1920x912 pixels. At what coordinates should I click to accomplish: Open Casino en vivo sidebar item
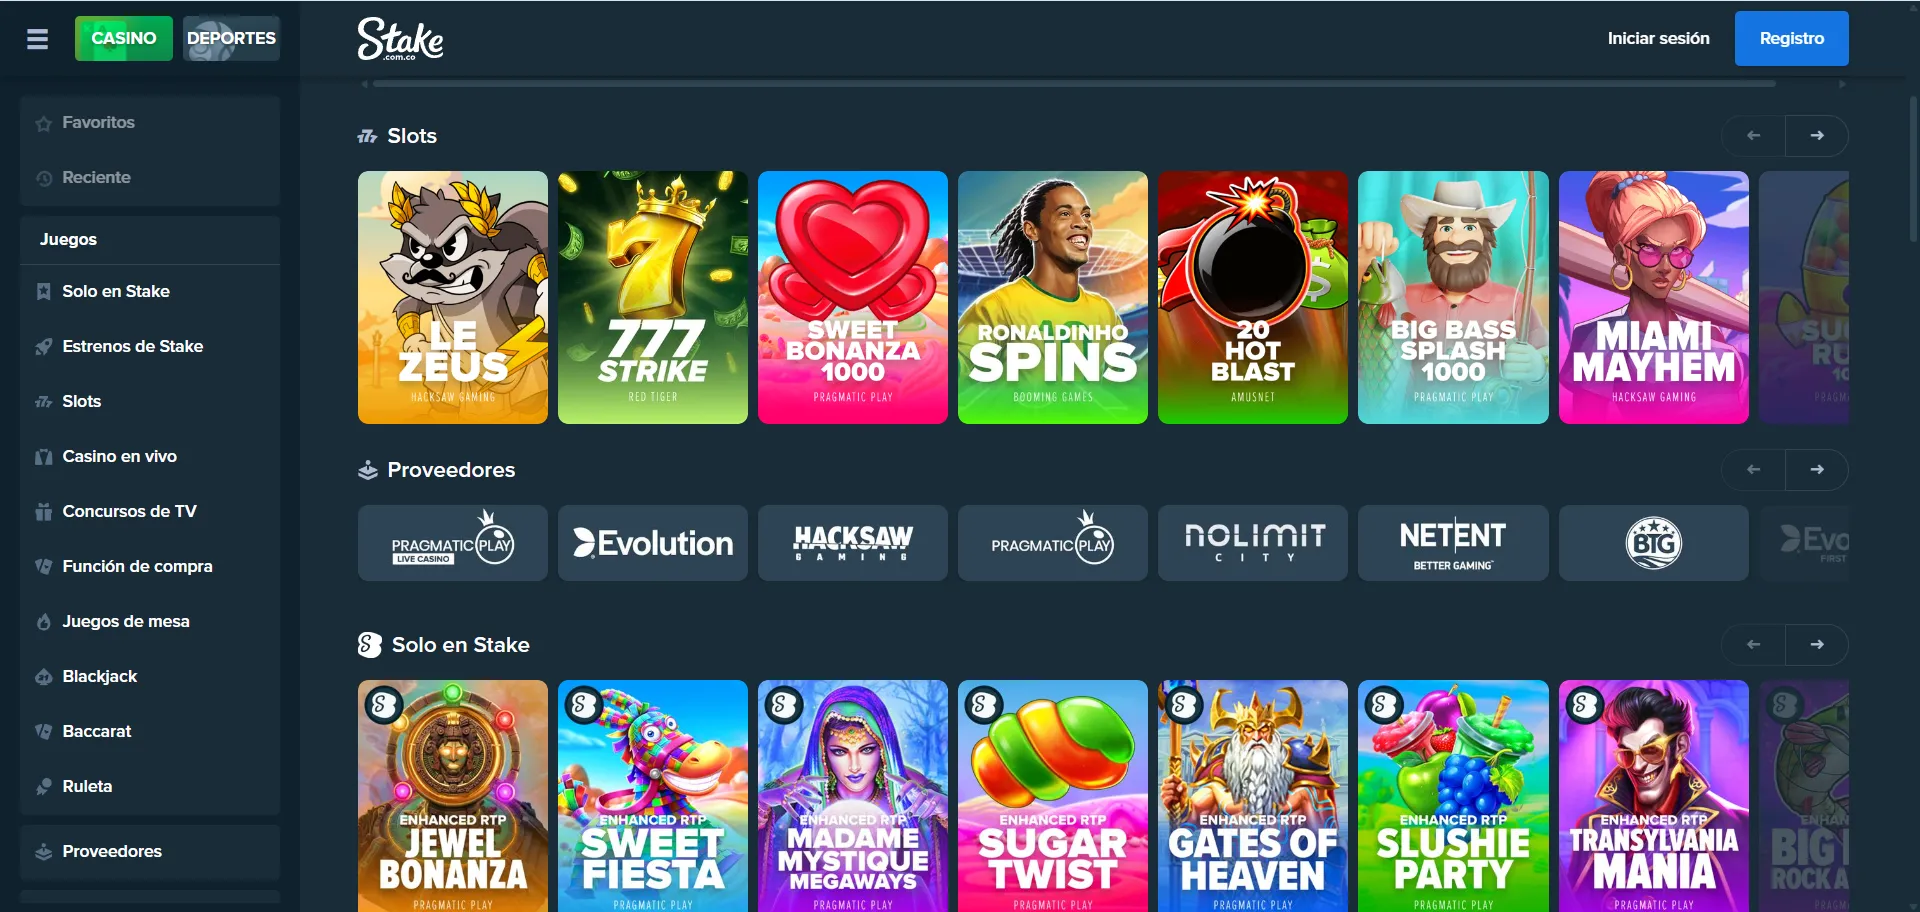(x=150, y=456)
